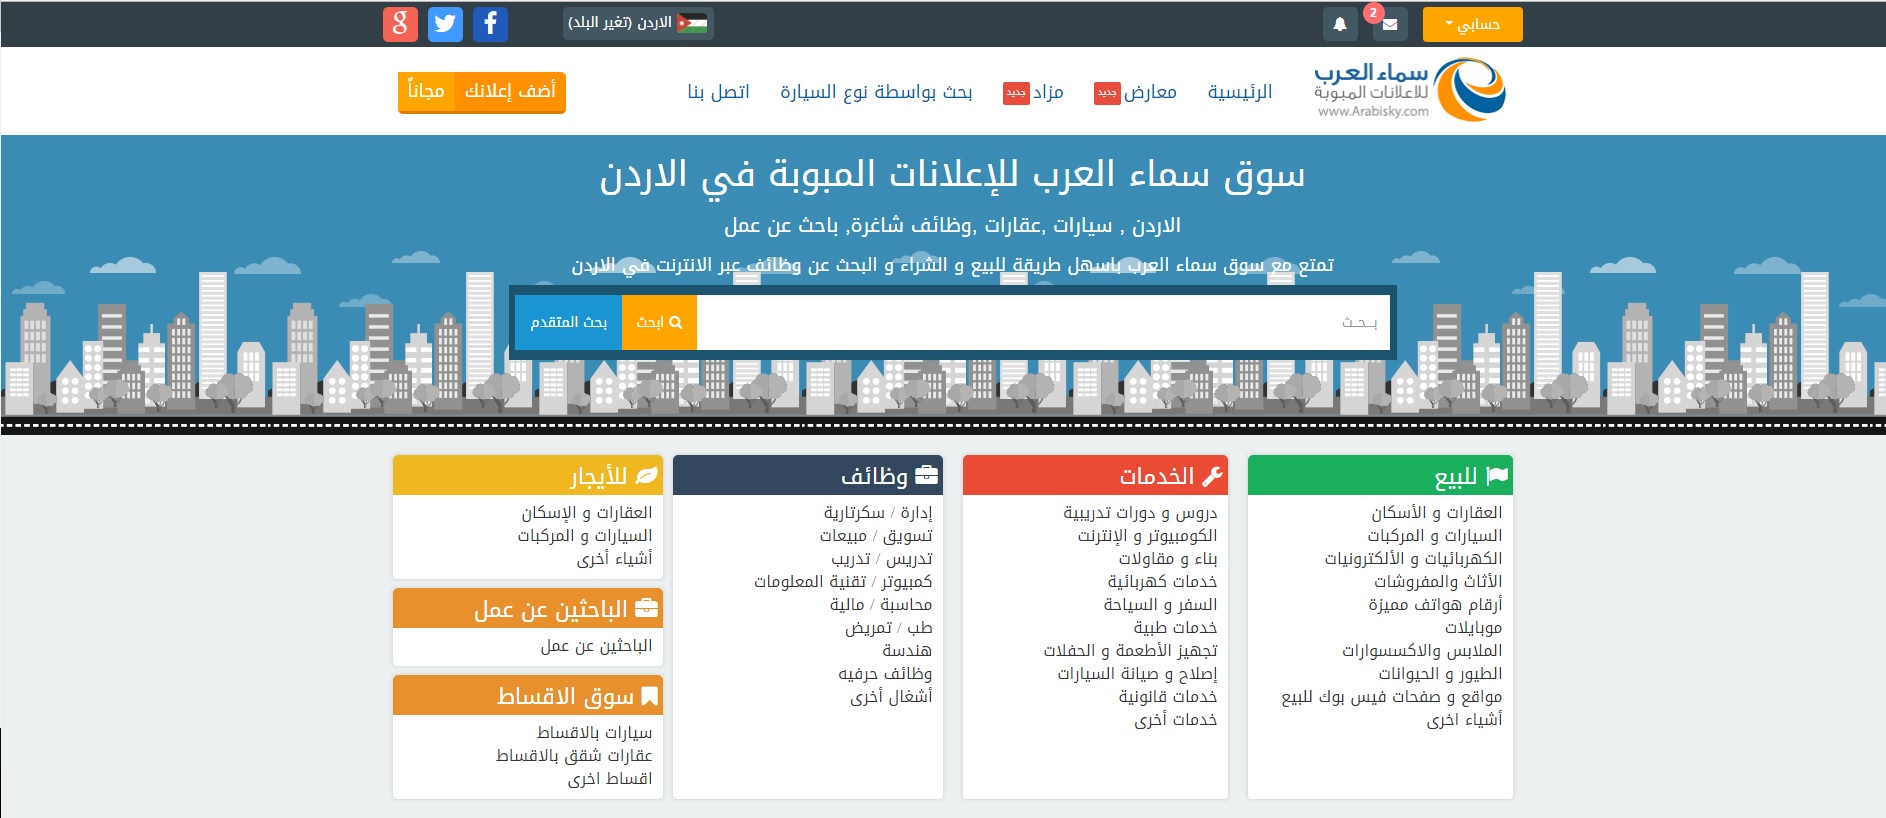Open العقارات و الإسكان under للأيجار

[x=586, y=513]
